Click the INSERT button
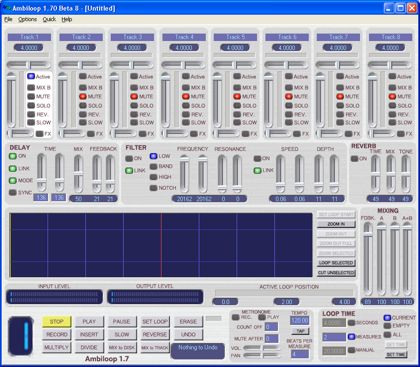Viewport: 420px width, 367px height. coord(89,334)
